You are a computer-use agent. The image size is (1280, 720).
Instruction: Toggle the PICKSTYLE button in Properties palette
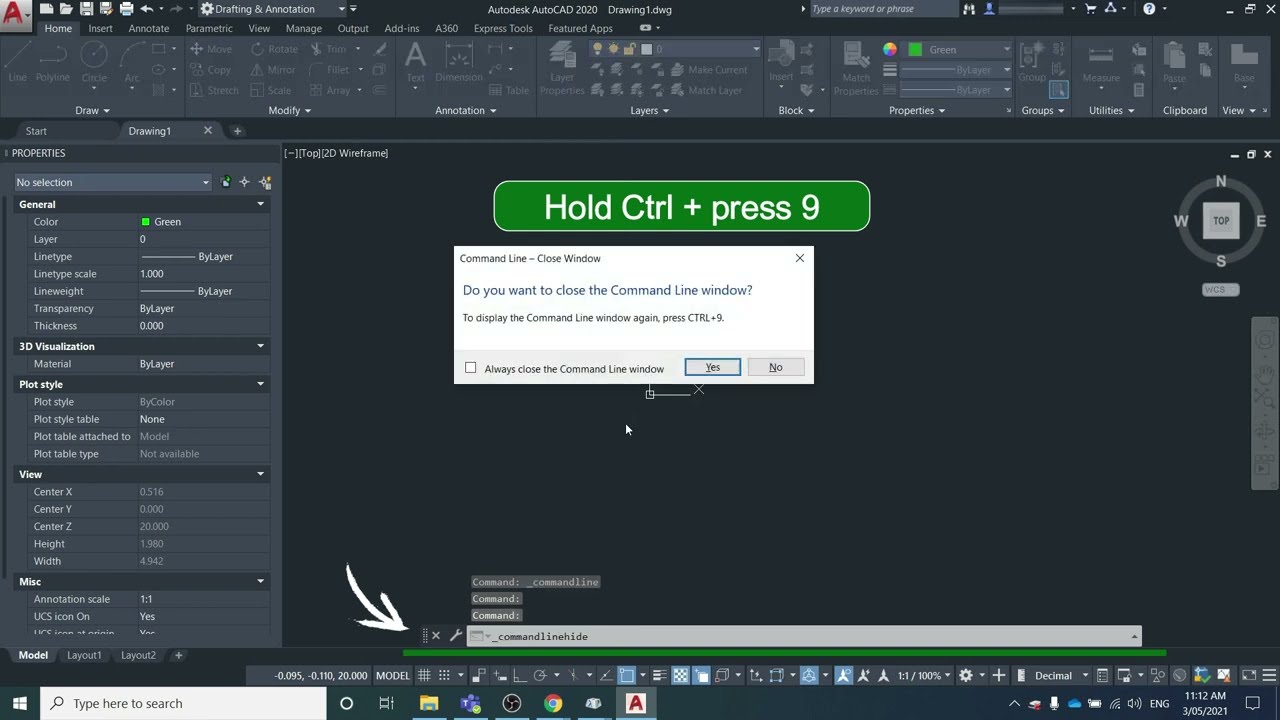click(226, 182)
